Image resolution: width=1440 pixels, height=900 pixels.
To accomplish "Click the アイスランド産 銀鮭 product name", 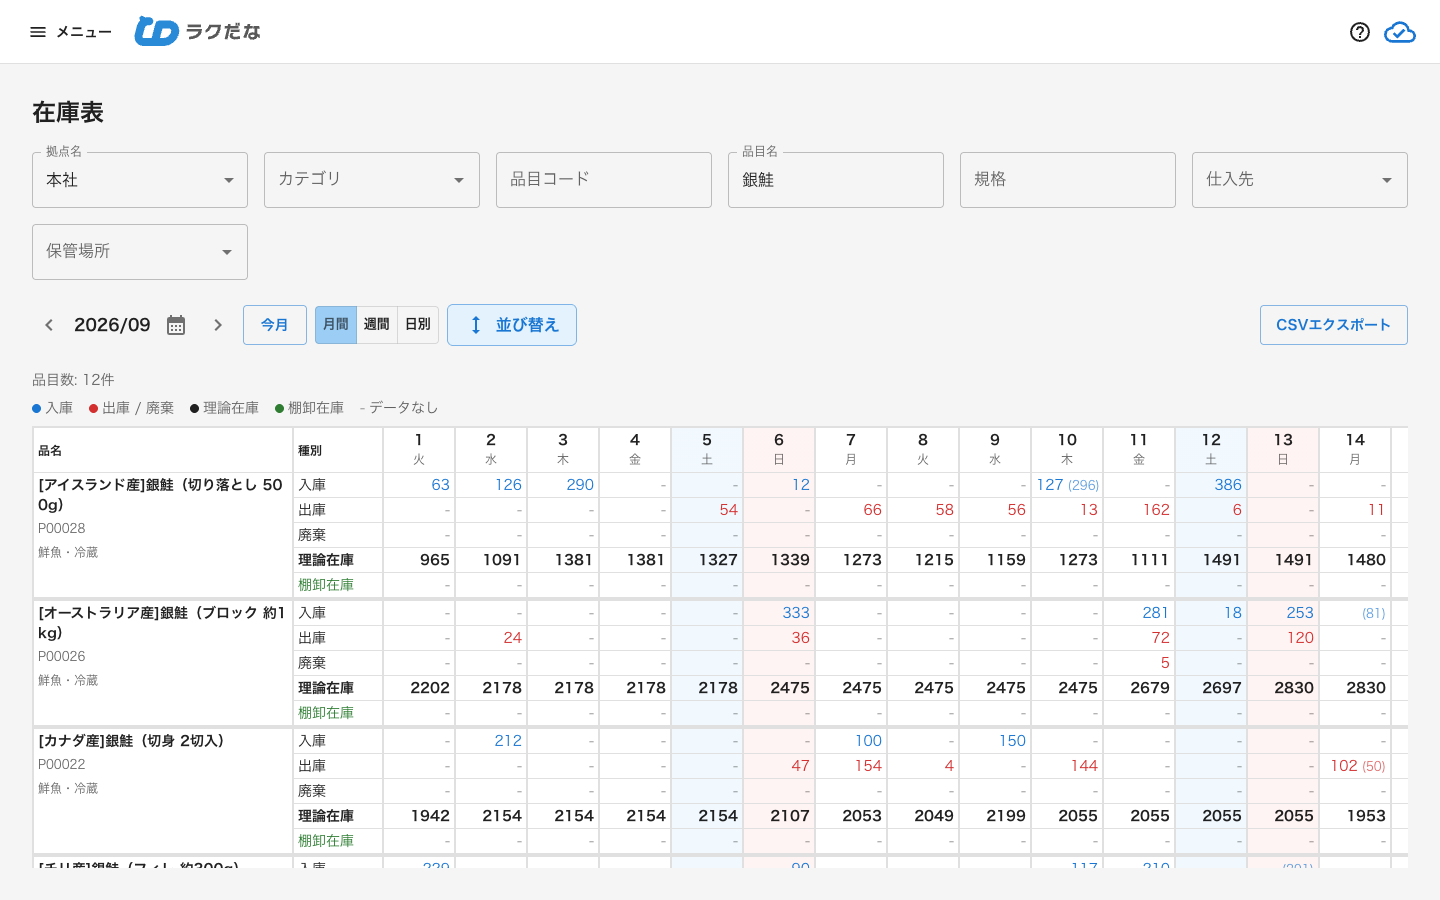I will click(161, 494).
